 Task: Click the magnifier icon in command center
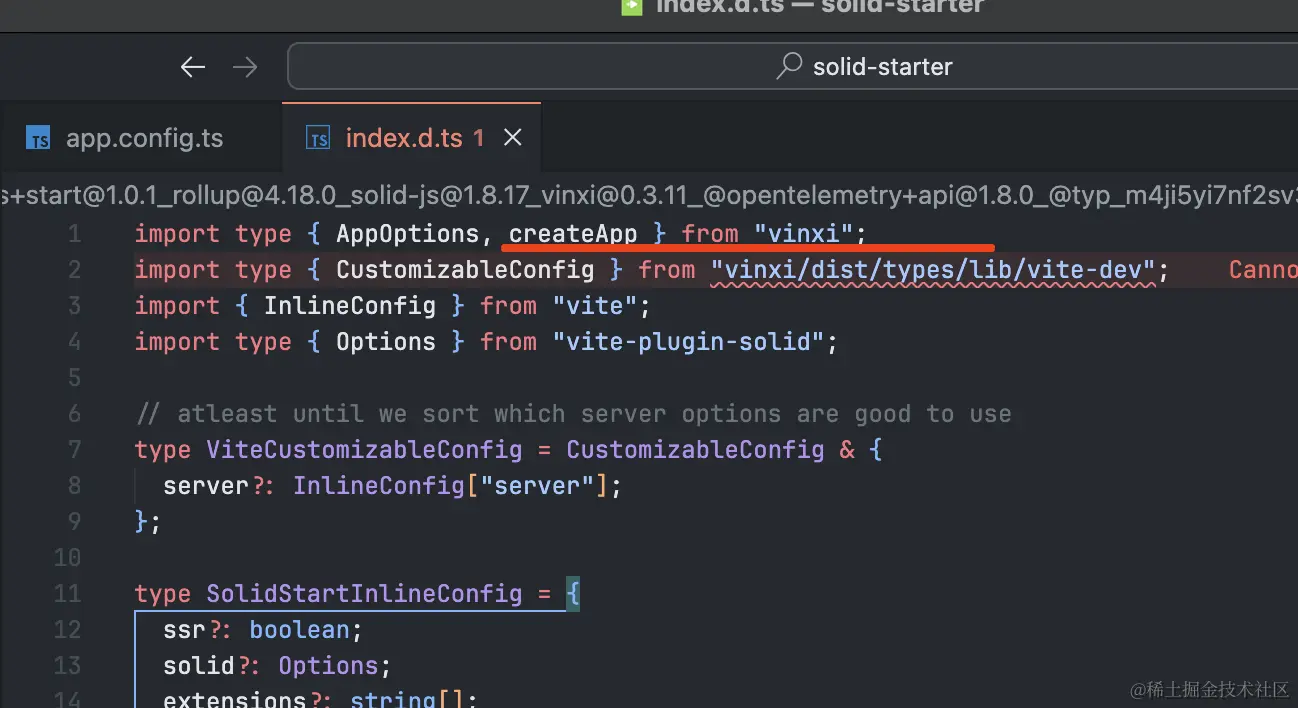click(x=790, y=67)
